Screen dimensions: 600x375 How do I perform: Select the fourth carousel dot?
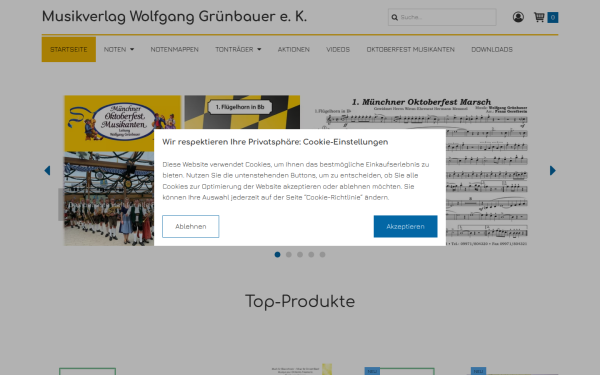coord(311,254)
